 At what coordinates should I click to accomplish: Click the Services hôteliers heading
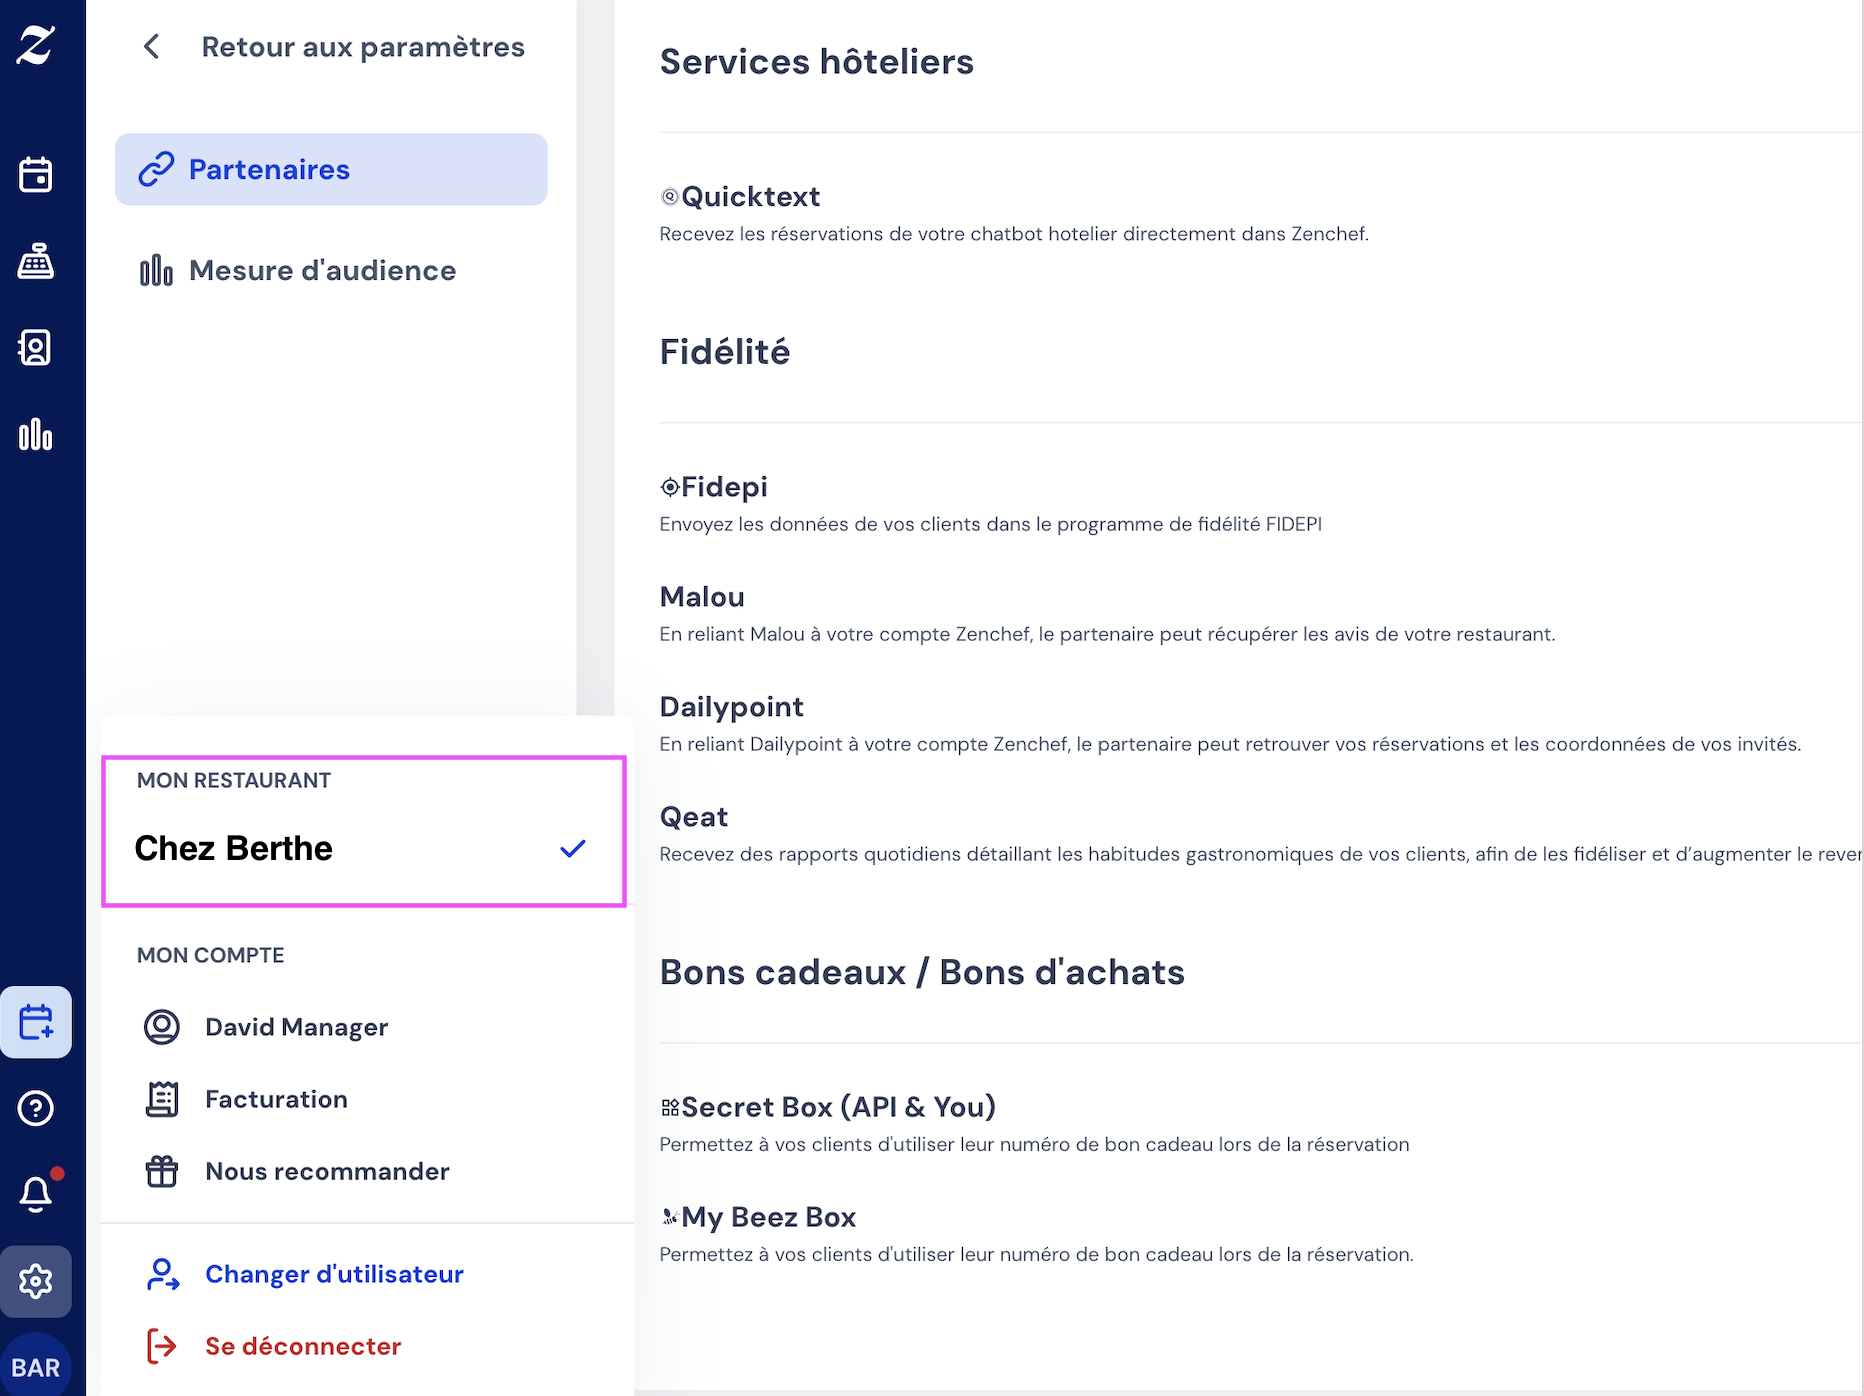[816, 62]
